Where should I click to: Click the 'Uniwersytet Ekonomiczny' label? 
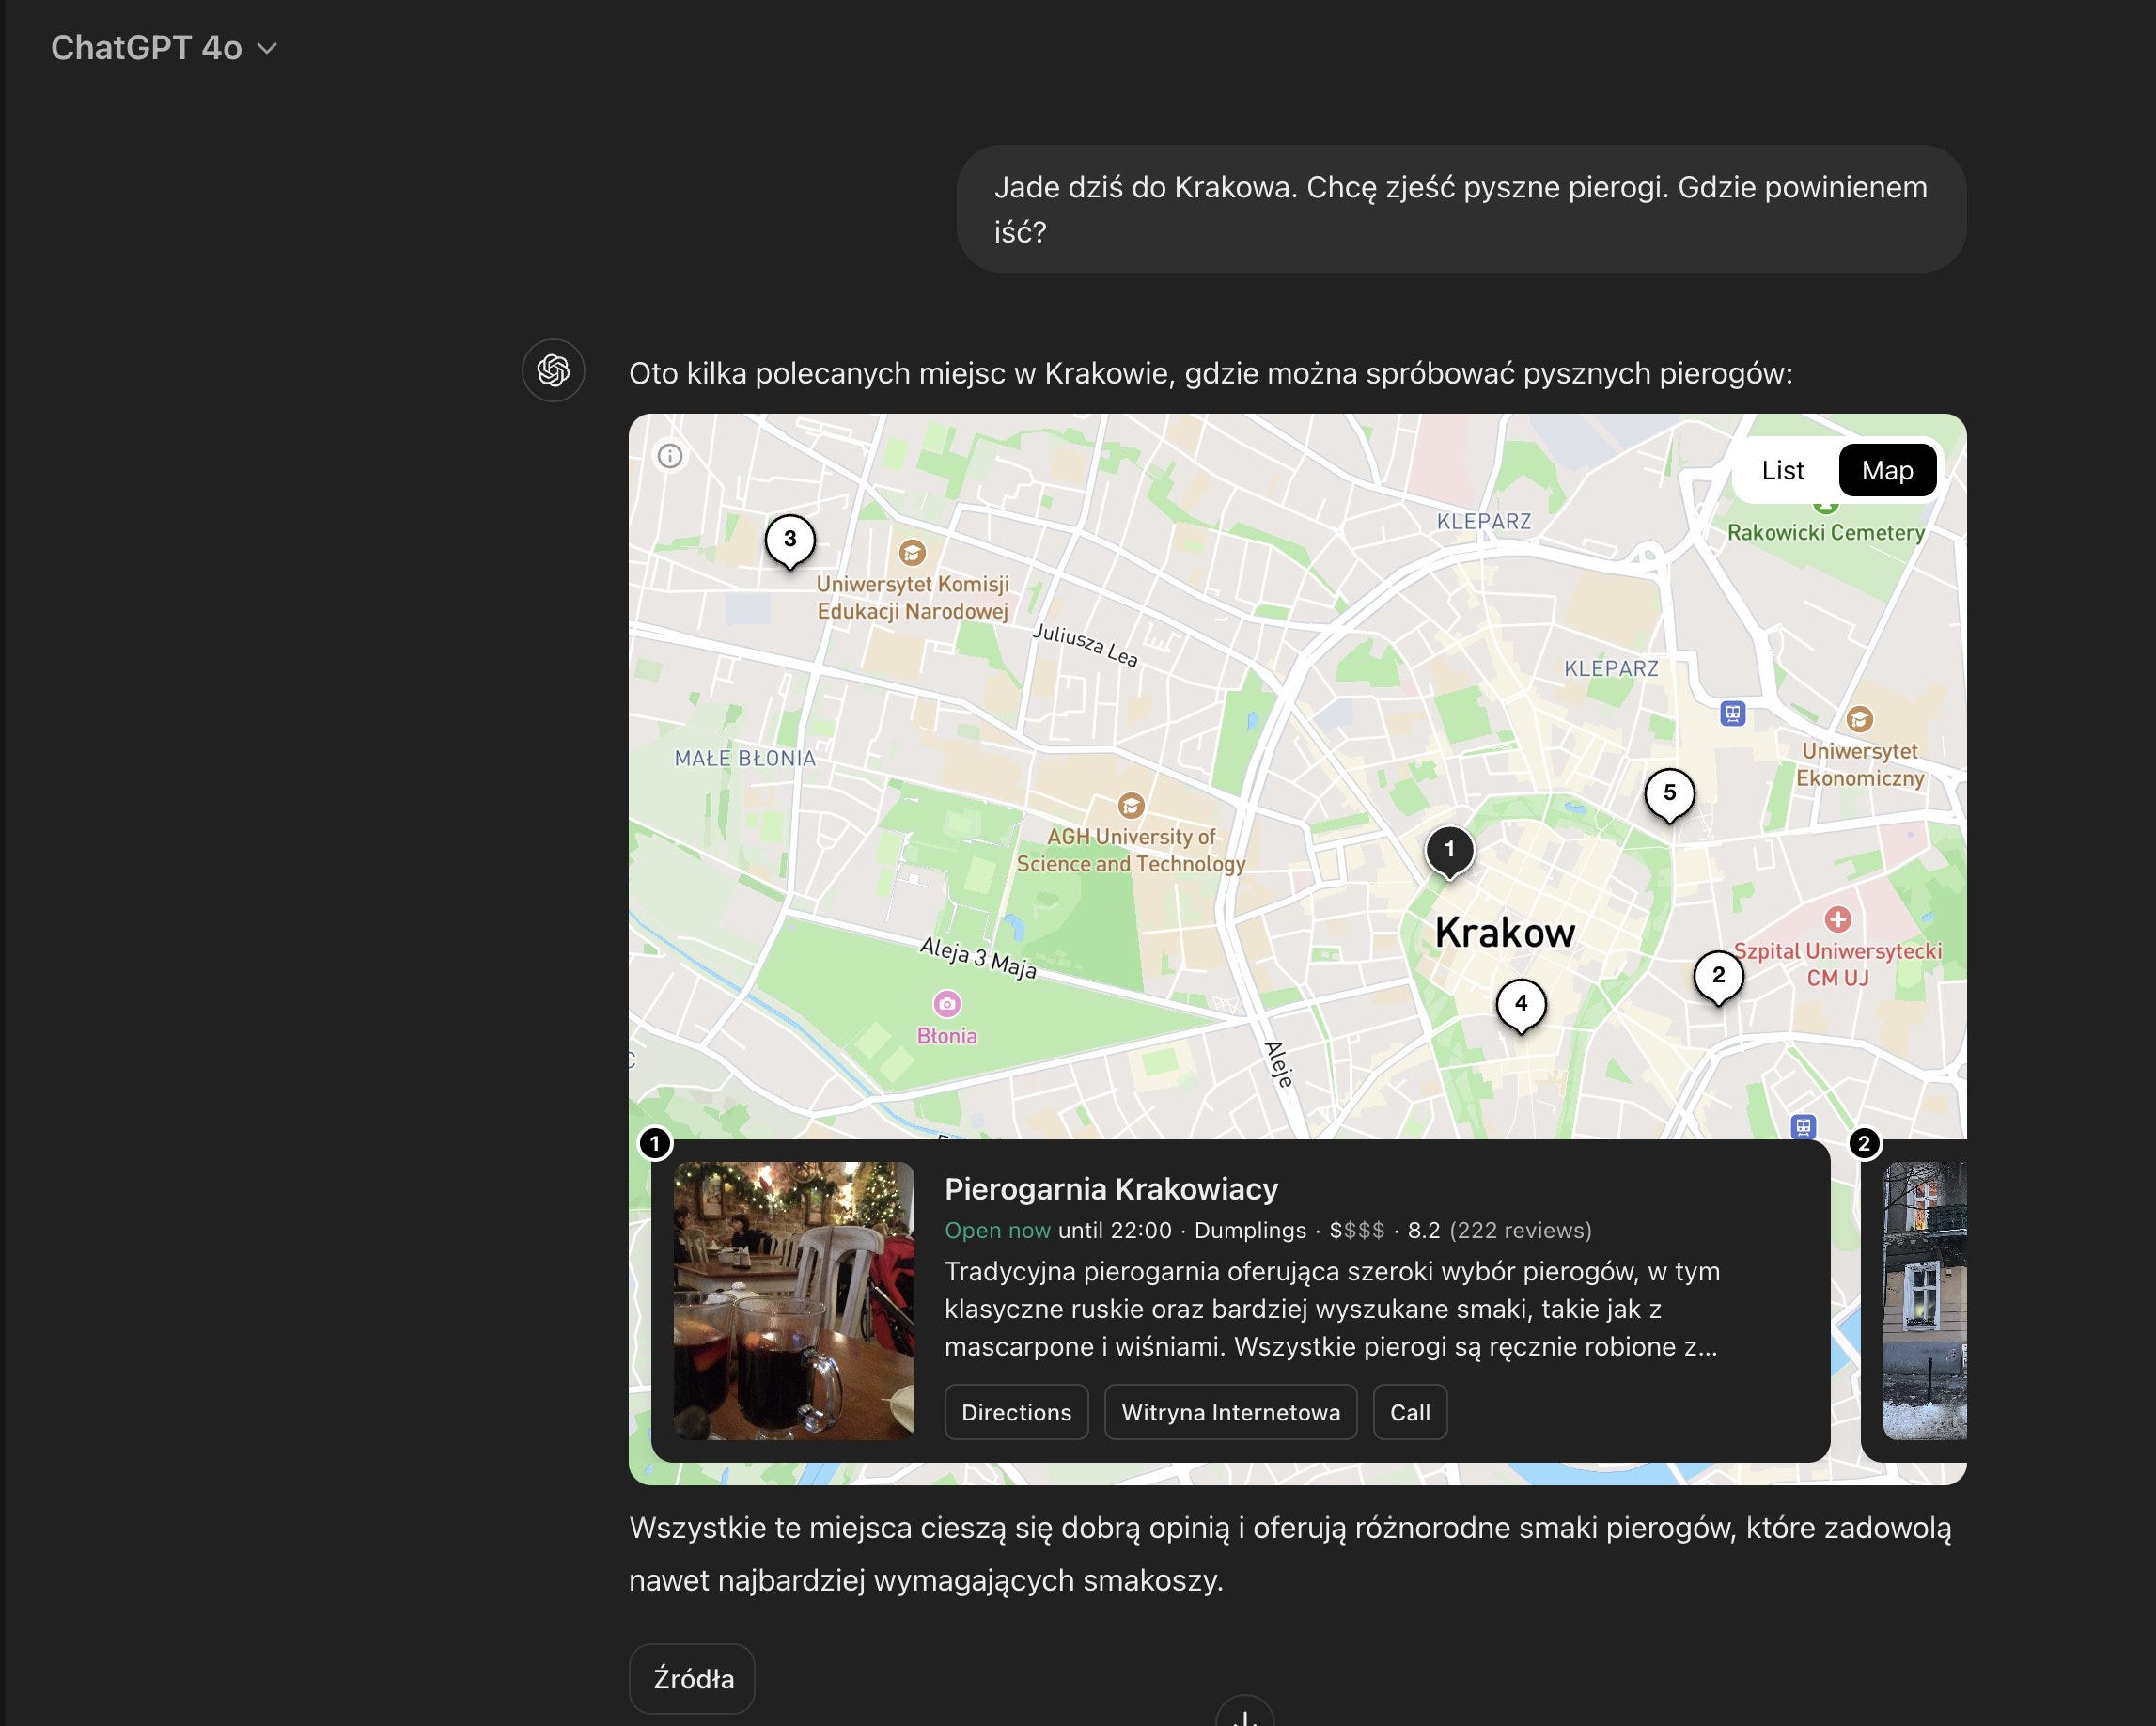pyautogui.click(x=1860, y=764)
